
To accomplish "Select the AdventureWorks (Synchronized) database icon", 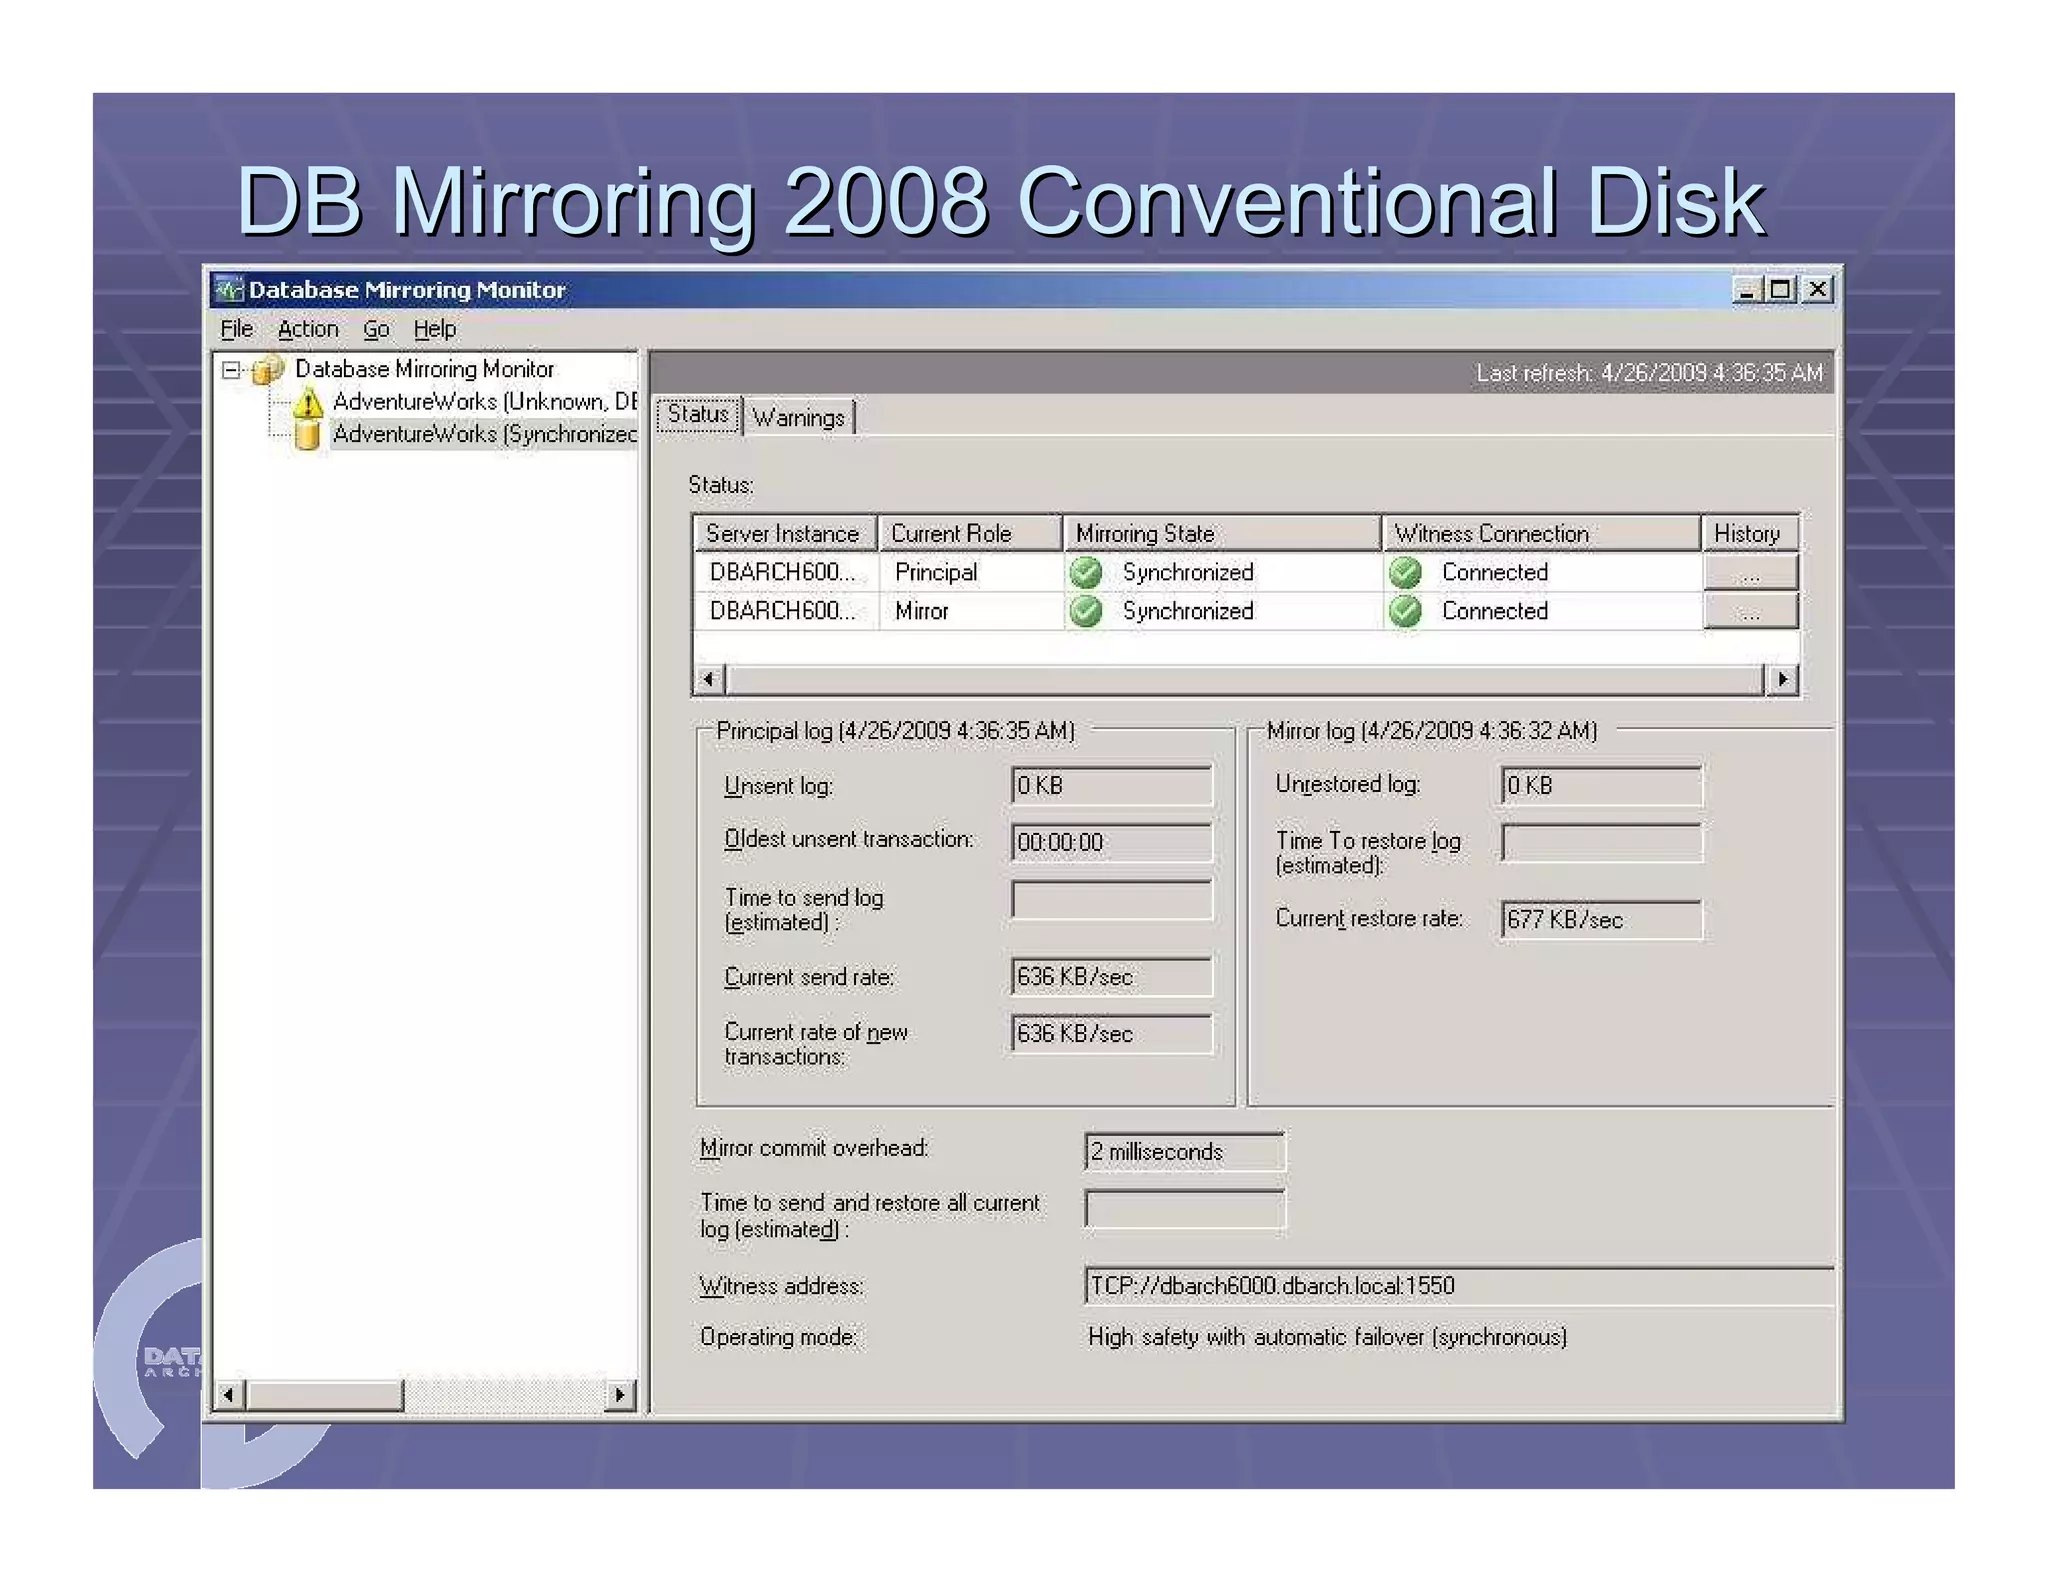I will tap(308, 434).
